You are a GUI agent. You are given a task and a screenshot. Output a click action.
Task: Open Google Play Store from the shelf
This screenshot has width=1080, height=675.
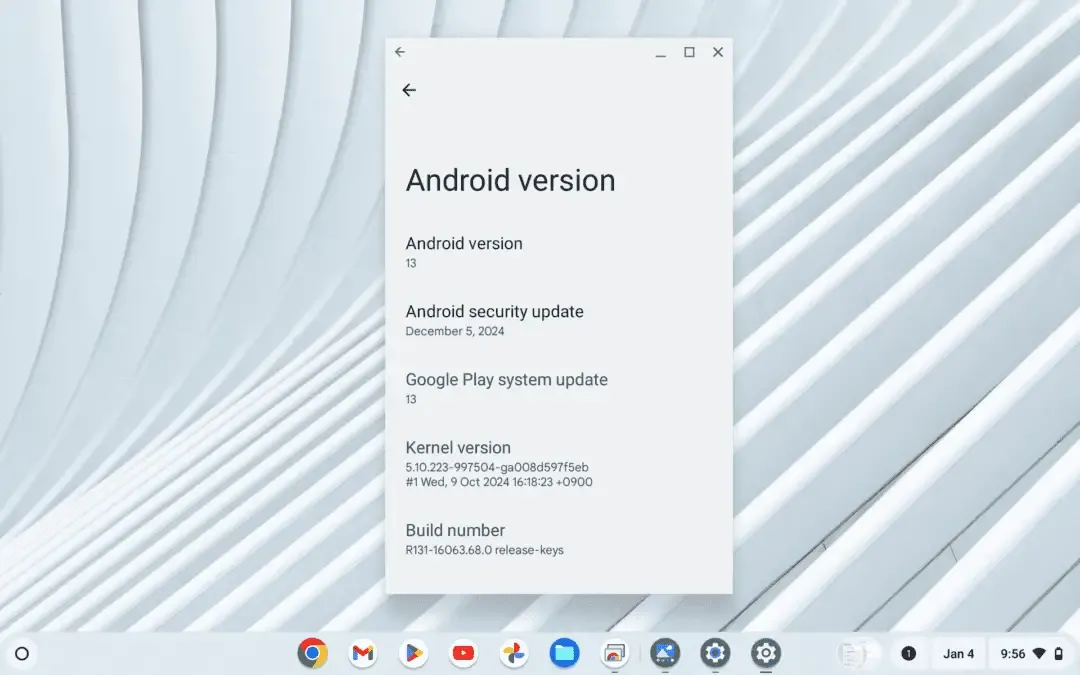pyautogui.click(x=413, y=653)
